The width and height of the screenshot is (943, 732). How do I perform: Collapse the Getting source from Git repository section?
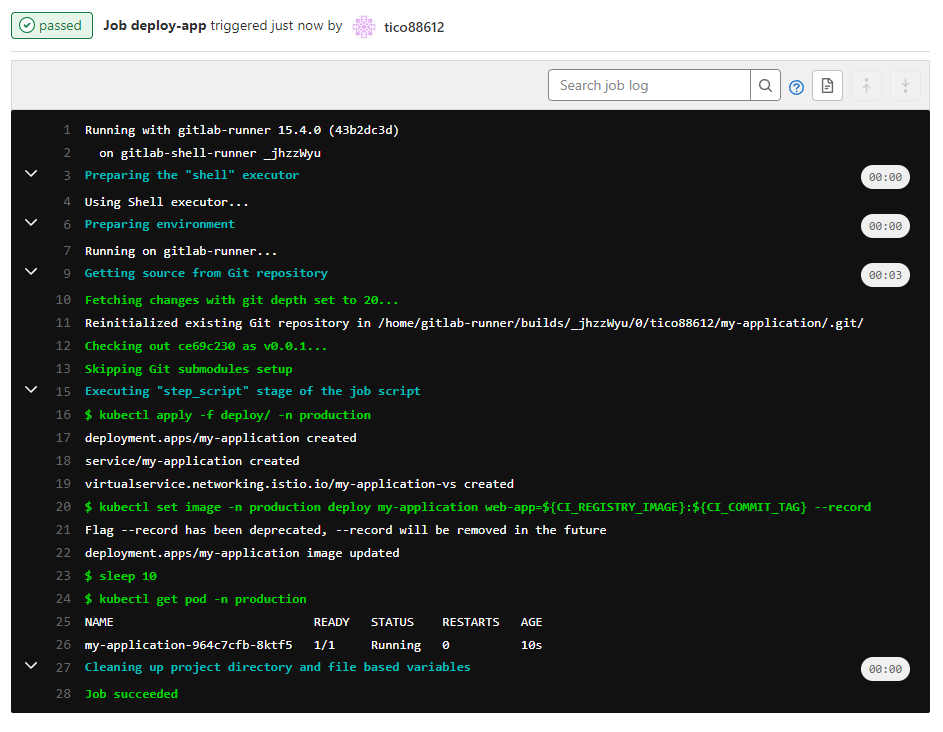pyautogui.click(x=31, y=272)
